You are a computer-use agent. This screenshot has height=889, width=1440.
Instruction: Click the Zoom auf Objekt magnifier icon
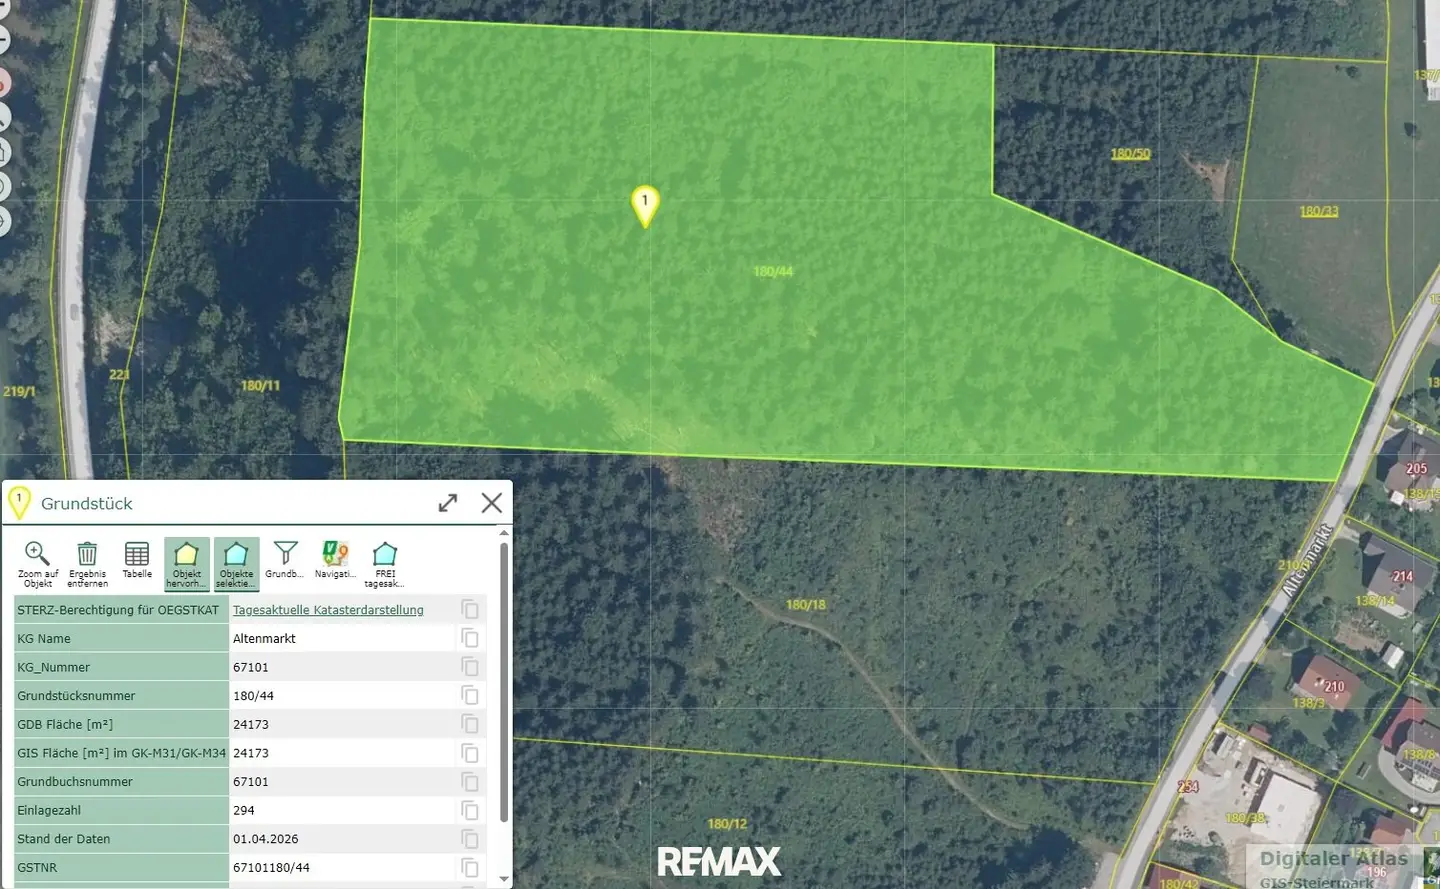pos(37,564)
